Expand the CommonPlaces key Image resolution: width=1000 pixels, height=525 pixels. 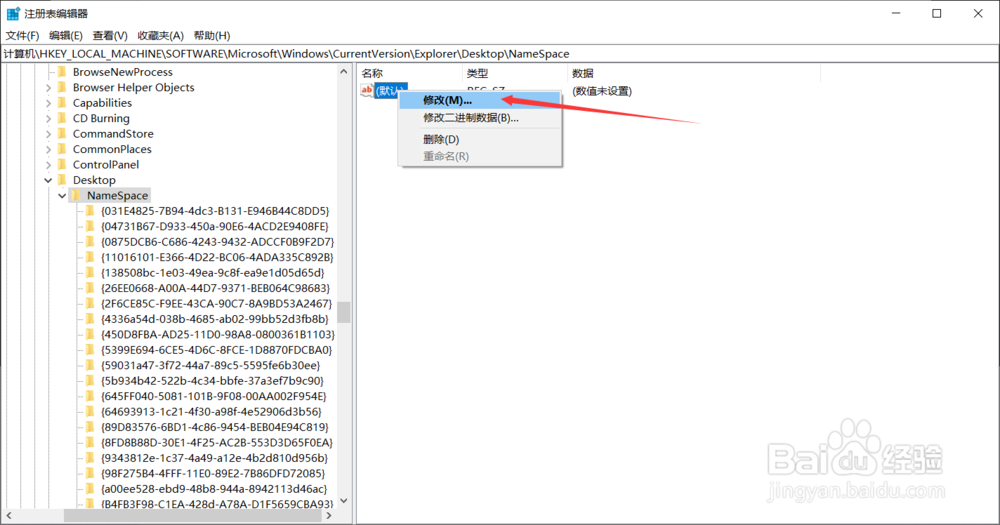pos(48,149)
